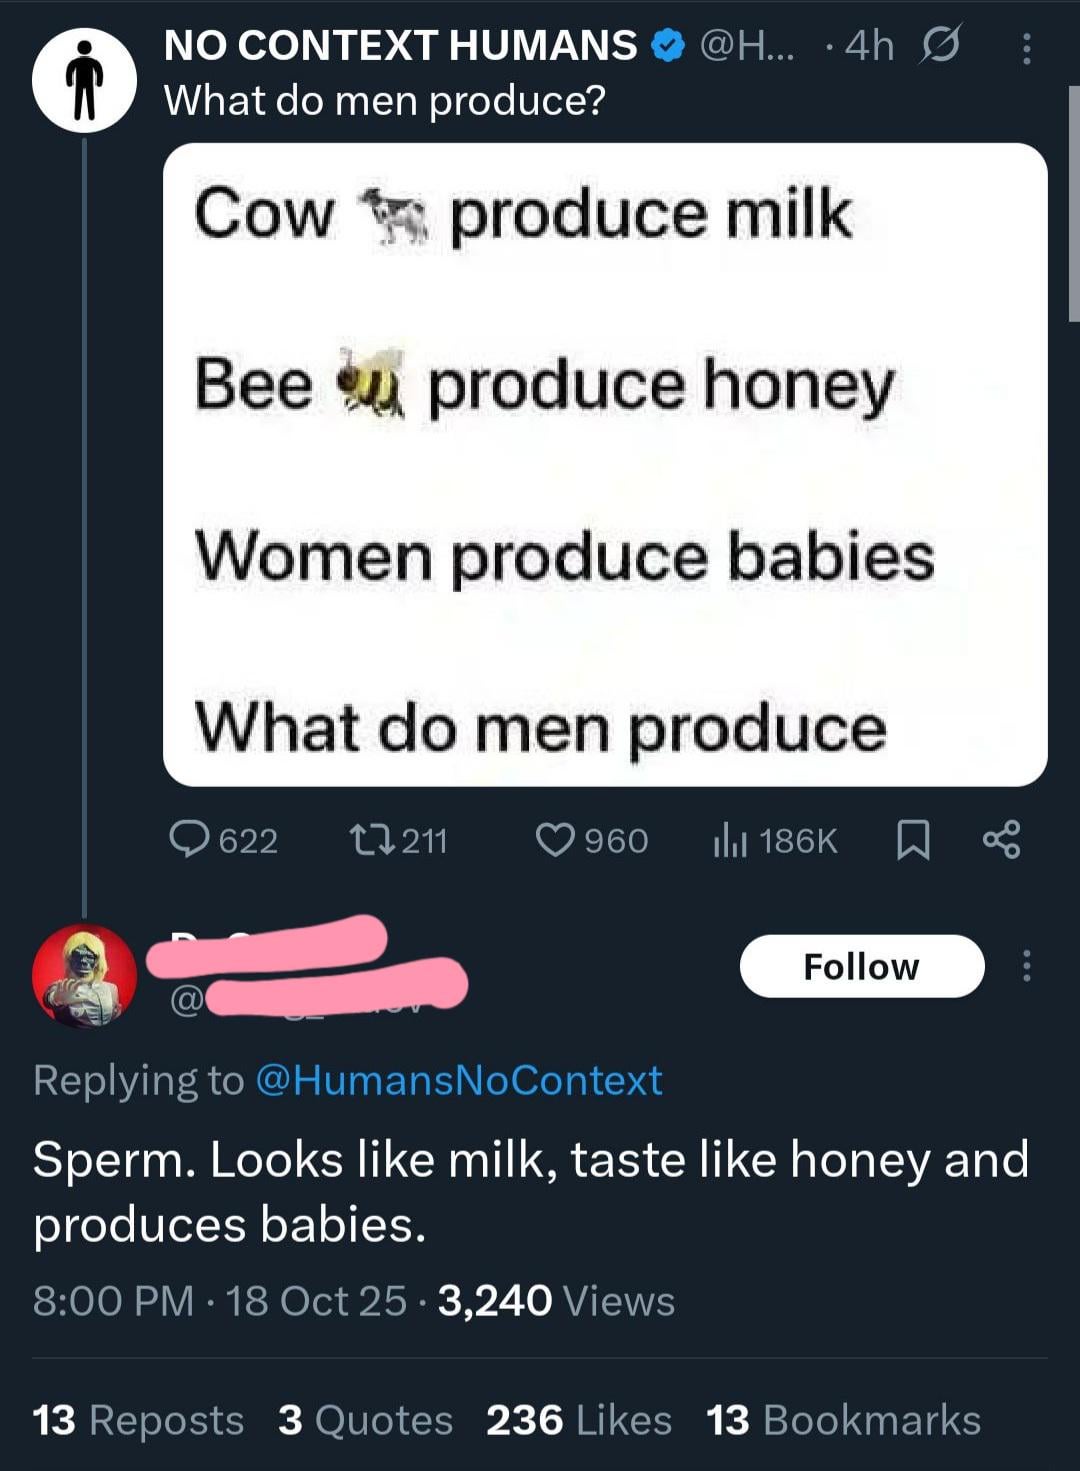Click the blue verified badge
Image resolution: width=1080 pixels, height=1471 pixels.
click(668, 46)
